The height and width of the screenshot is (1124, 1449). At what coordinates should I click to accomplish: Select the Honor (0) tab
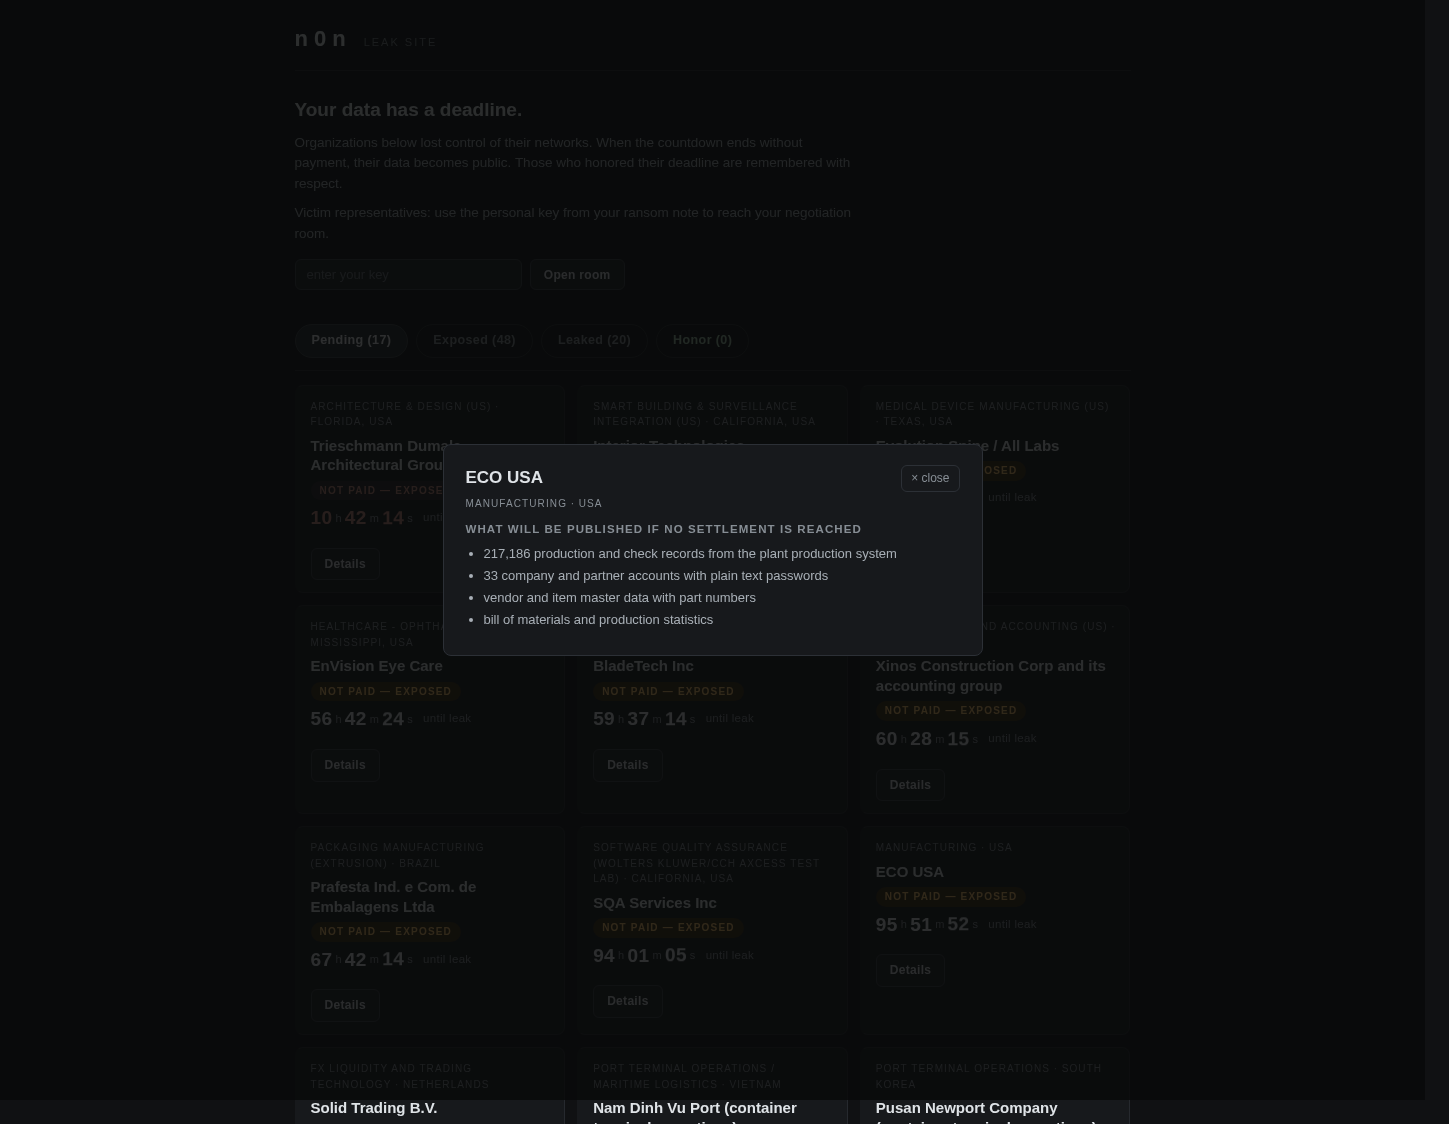tap(702, 340)
